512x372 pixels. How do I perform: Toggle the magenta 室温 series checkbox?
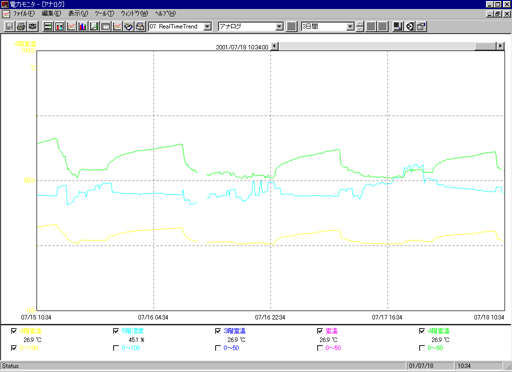[320, 331]
